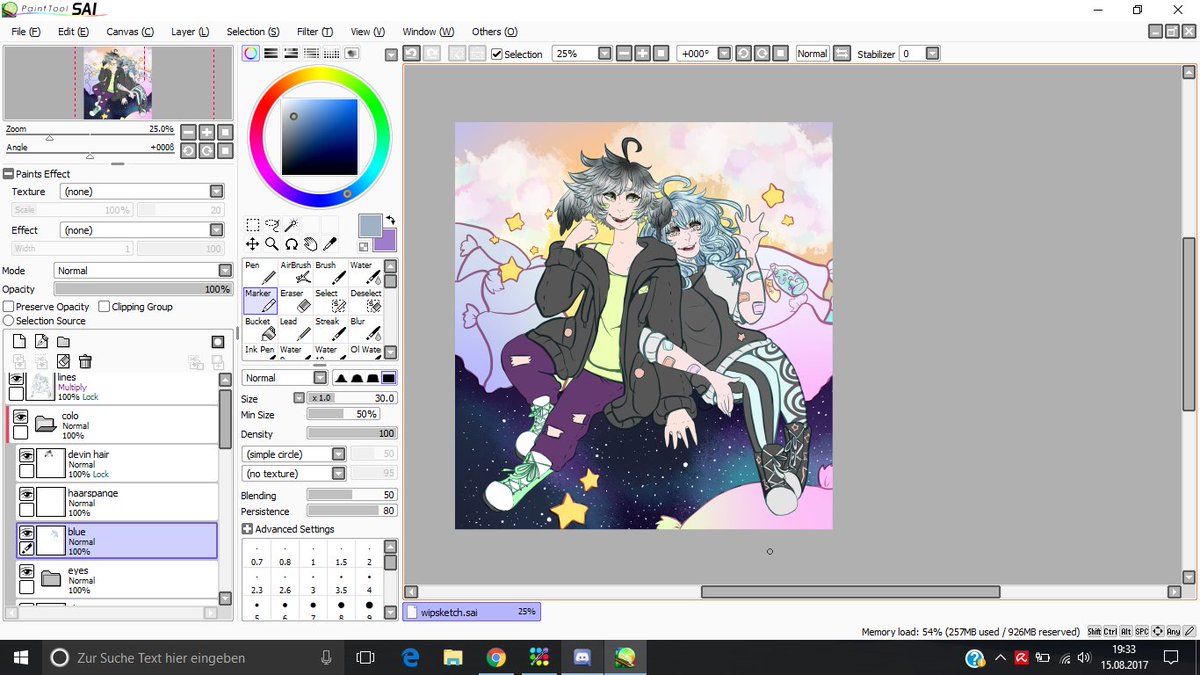Screen dimensions: 1200x675
Task: Open the Stabilizer dropdown
Action: click(x=932, y=54)
